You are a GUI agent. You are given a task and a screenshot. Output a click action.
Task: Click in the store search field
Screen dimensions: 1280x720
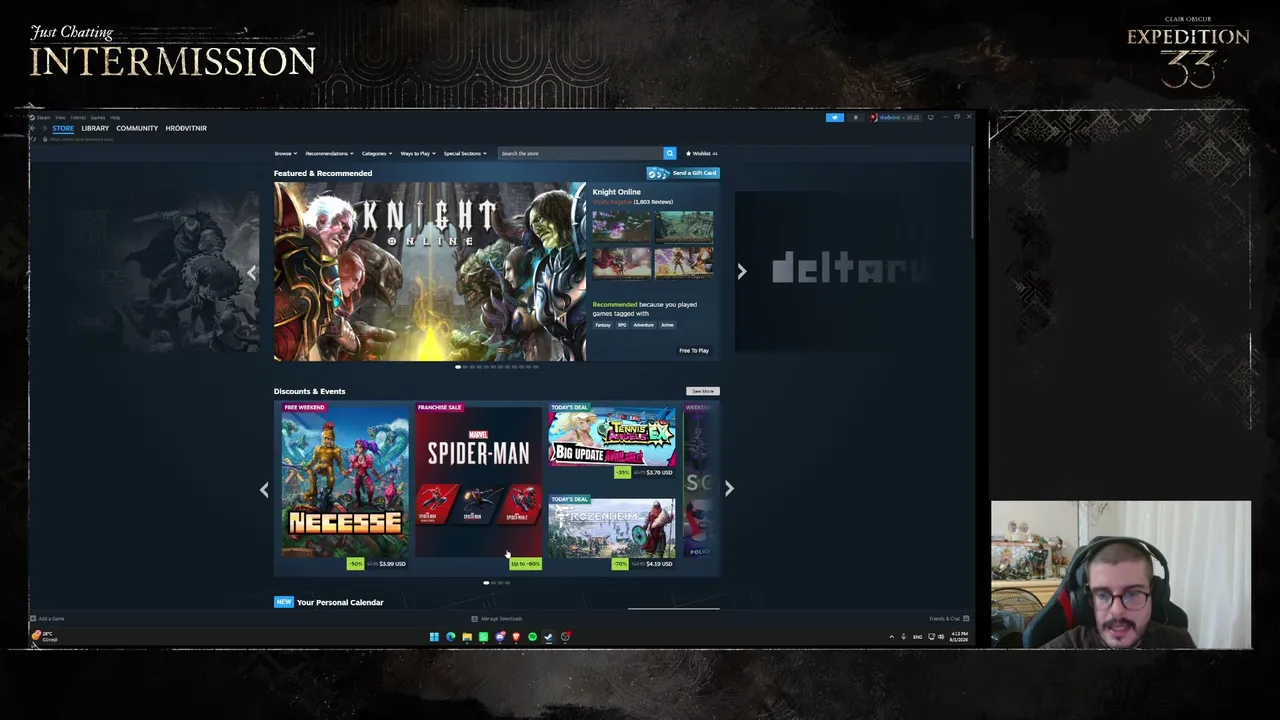coord(580,153)
